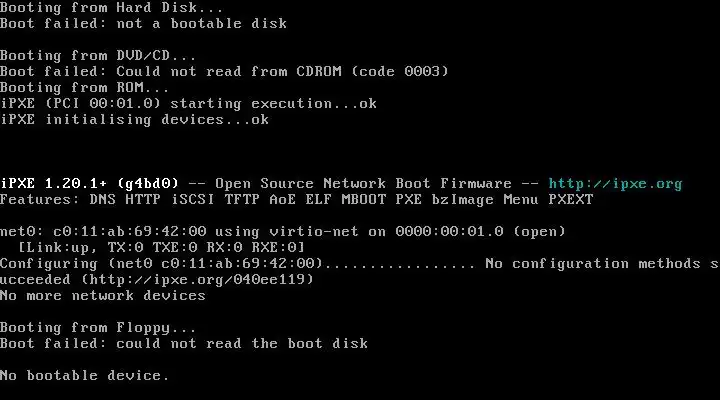Screen dimensions: 720x400
Task: Select the CDROM code 0003 error line
Action: click(x=224, y=72)
